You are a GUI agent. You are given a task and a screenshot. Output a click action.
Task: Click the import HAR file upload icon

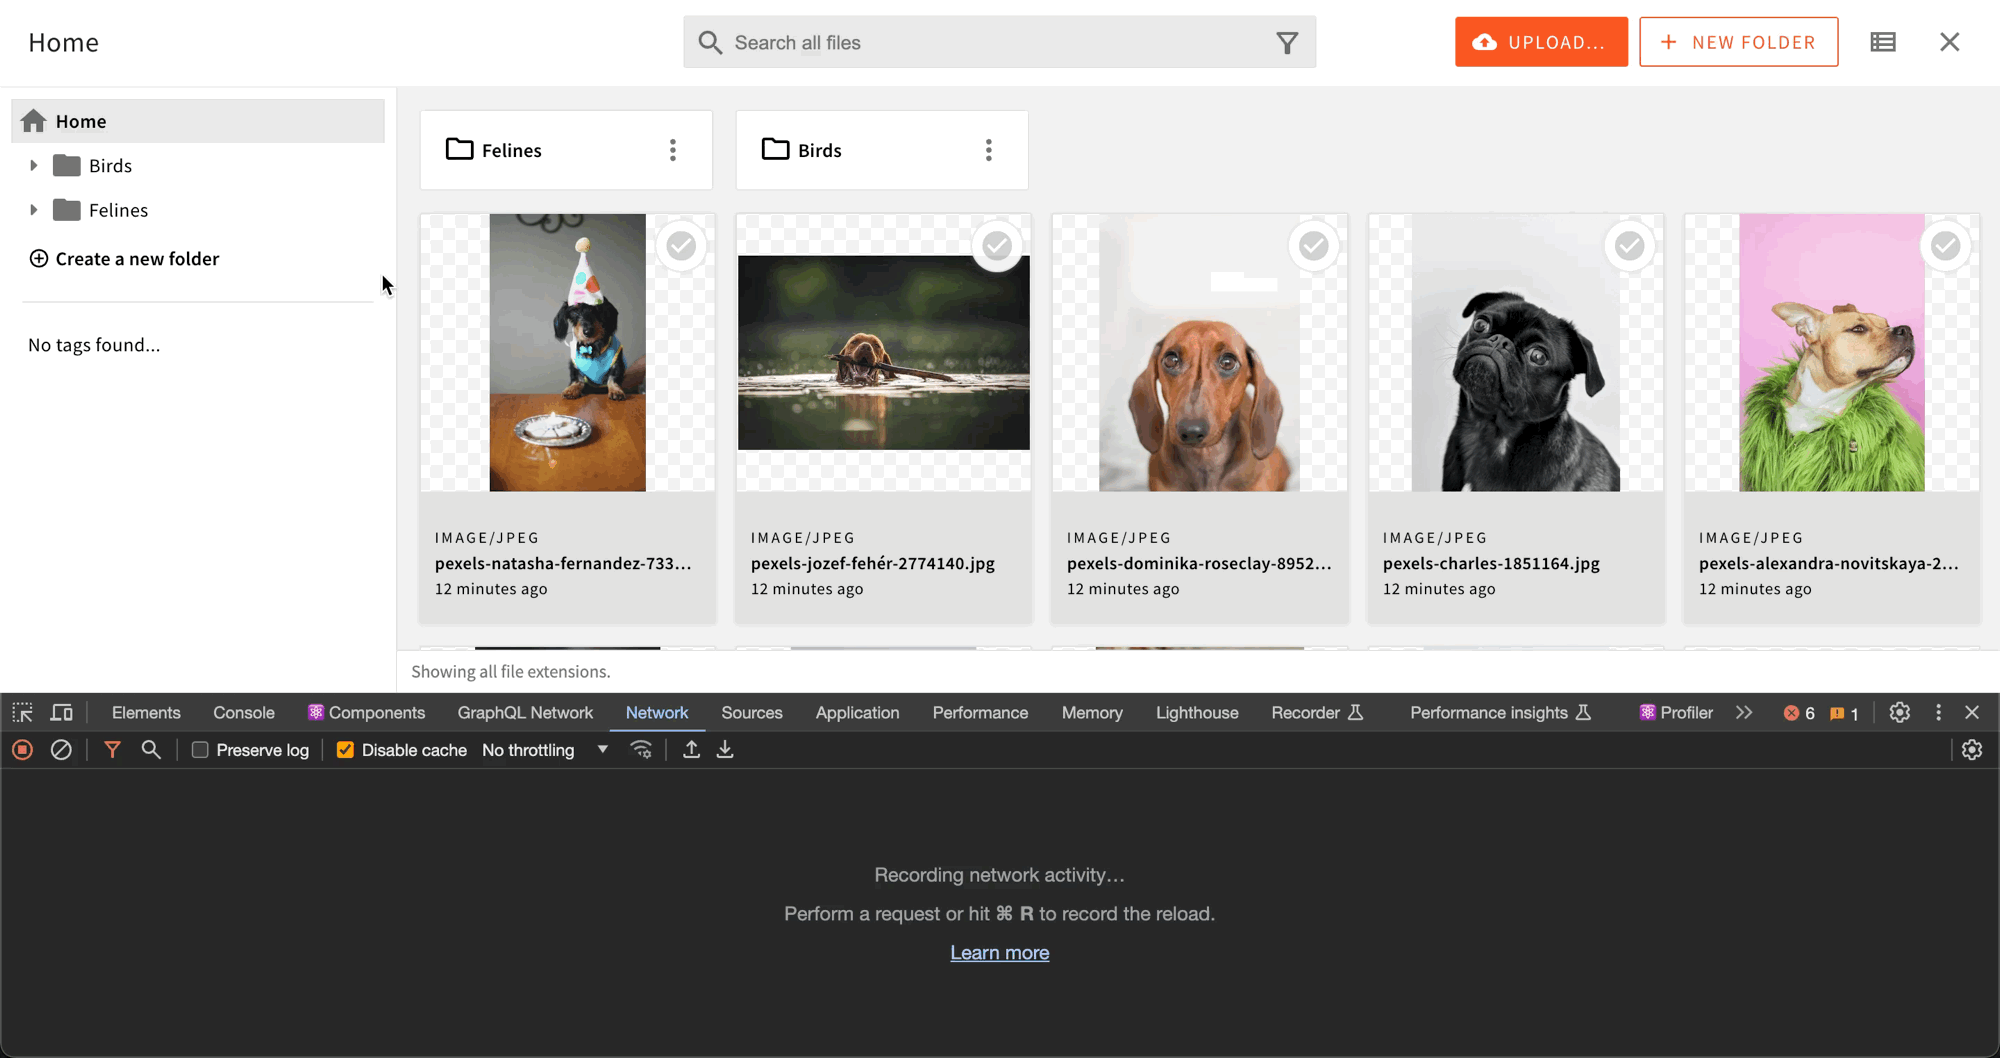tap(691, 750)
